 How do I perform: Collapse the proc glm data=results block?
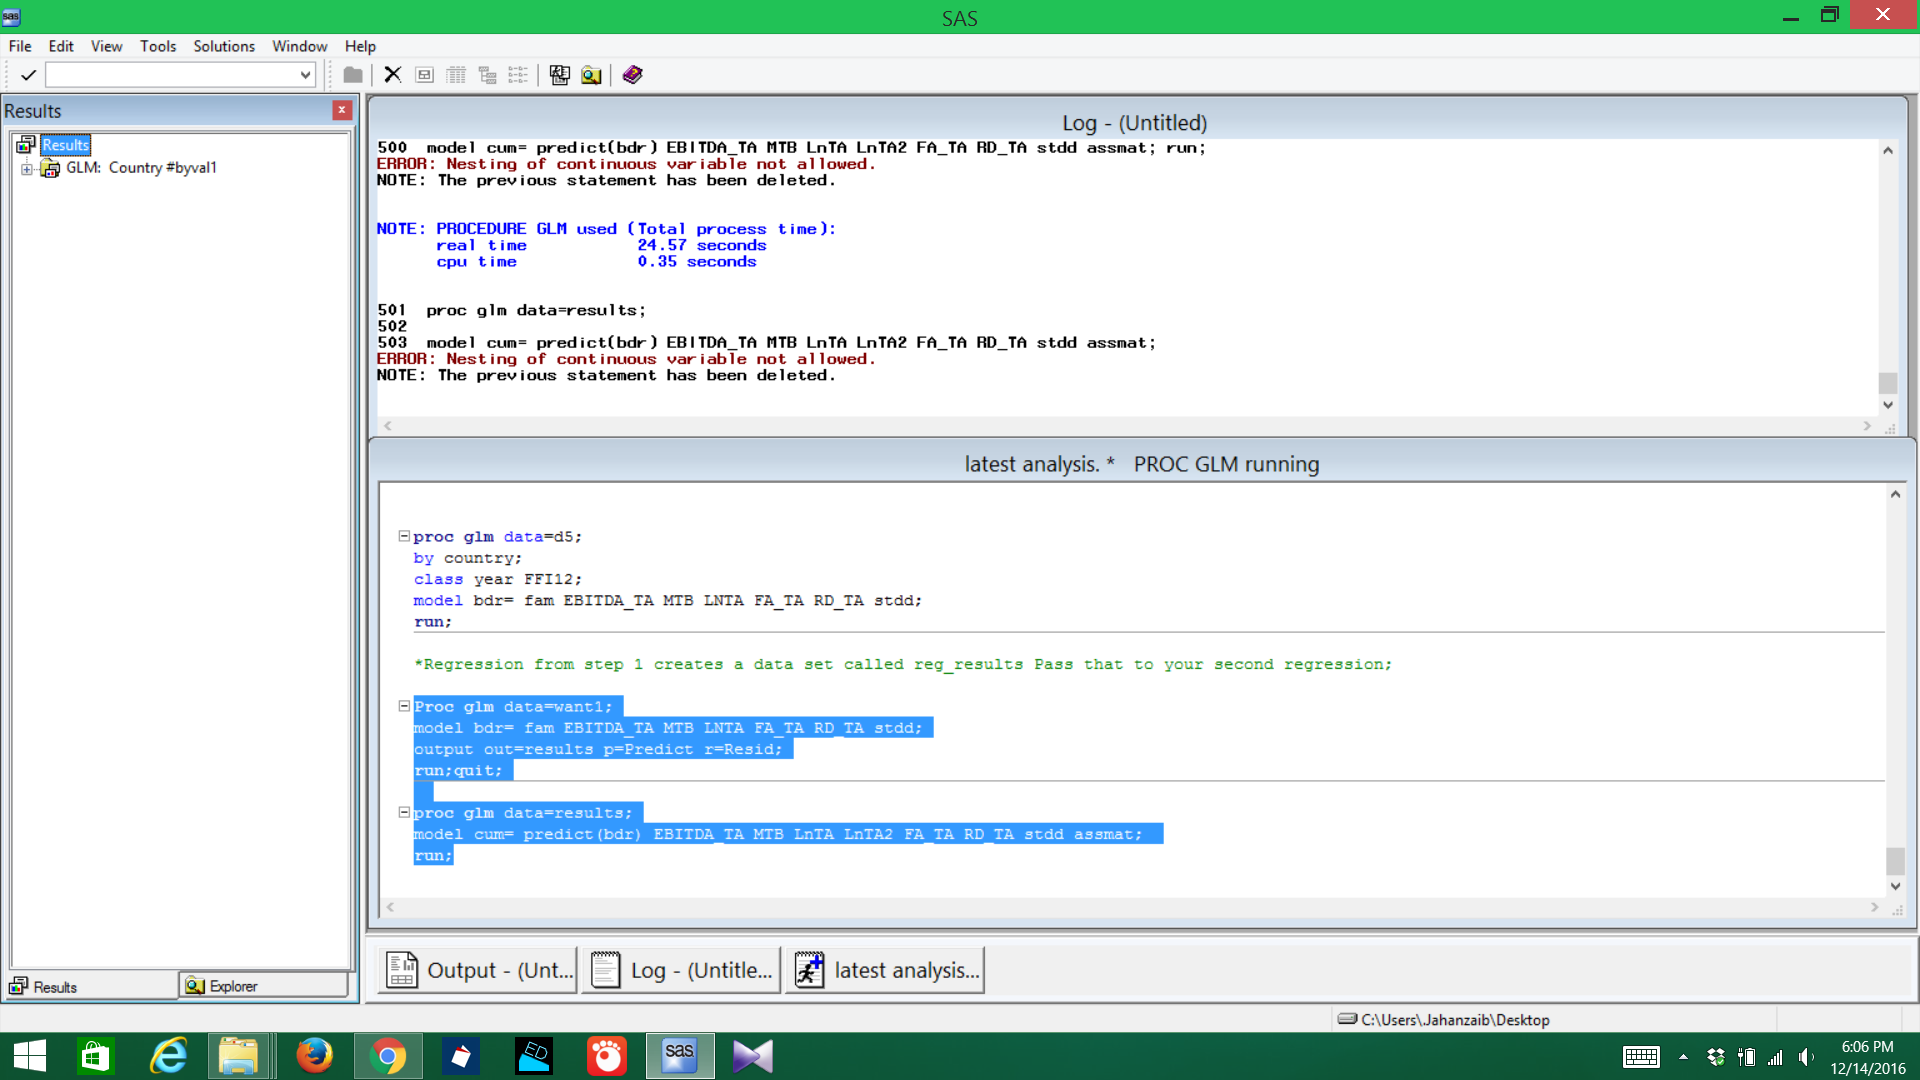(404, 813)
